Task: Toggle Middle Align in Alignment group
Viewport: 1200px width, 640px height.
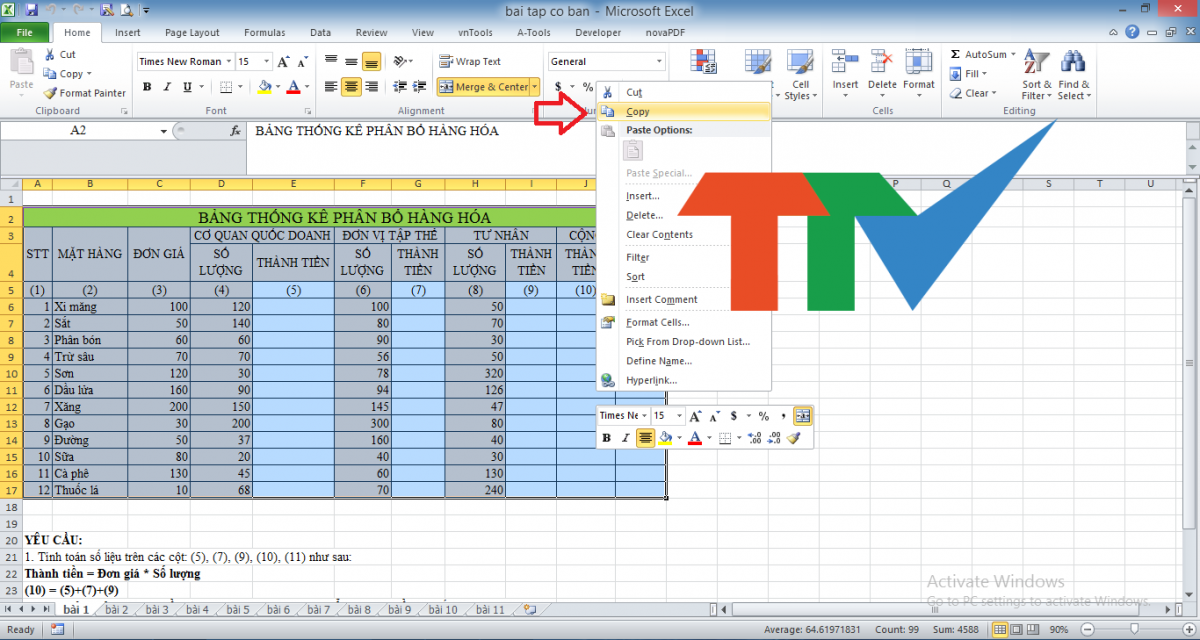Action: tap(351, 61)
